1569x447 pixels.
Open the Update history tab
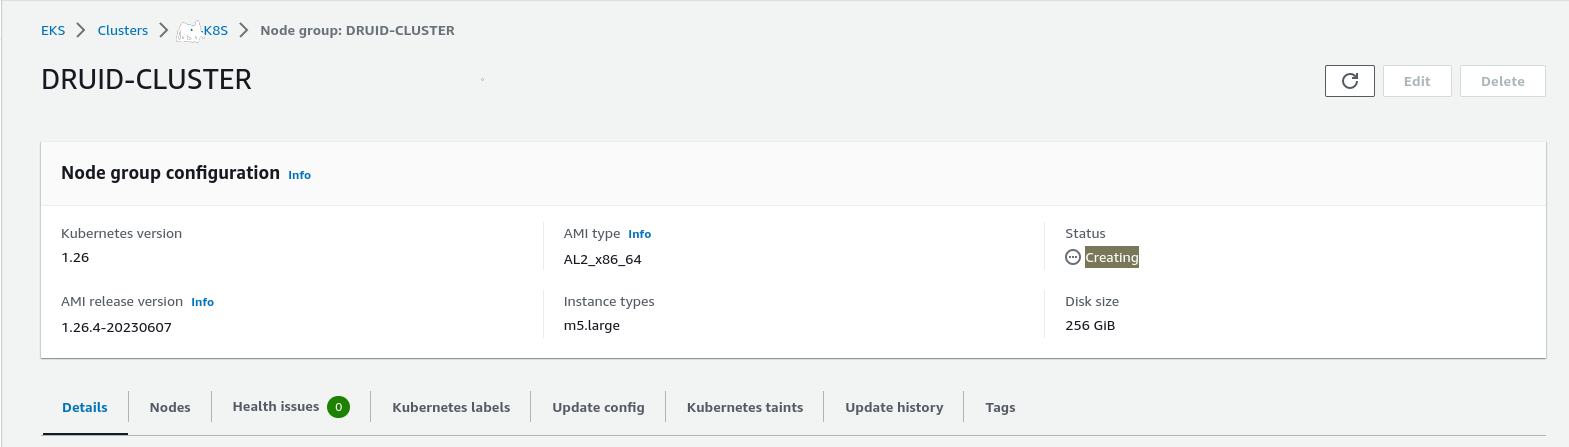tap(894, 407)
